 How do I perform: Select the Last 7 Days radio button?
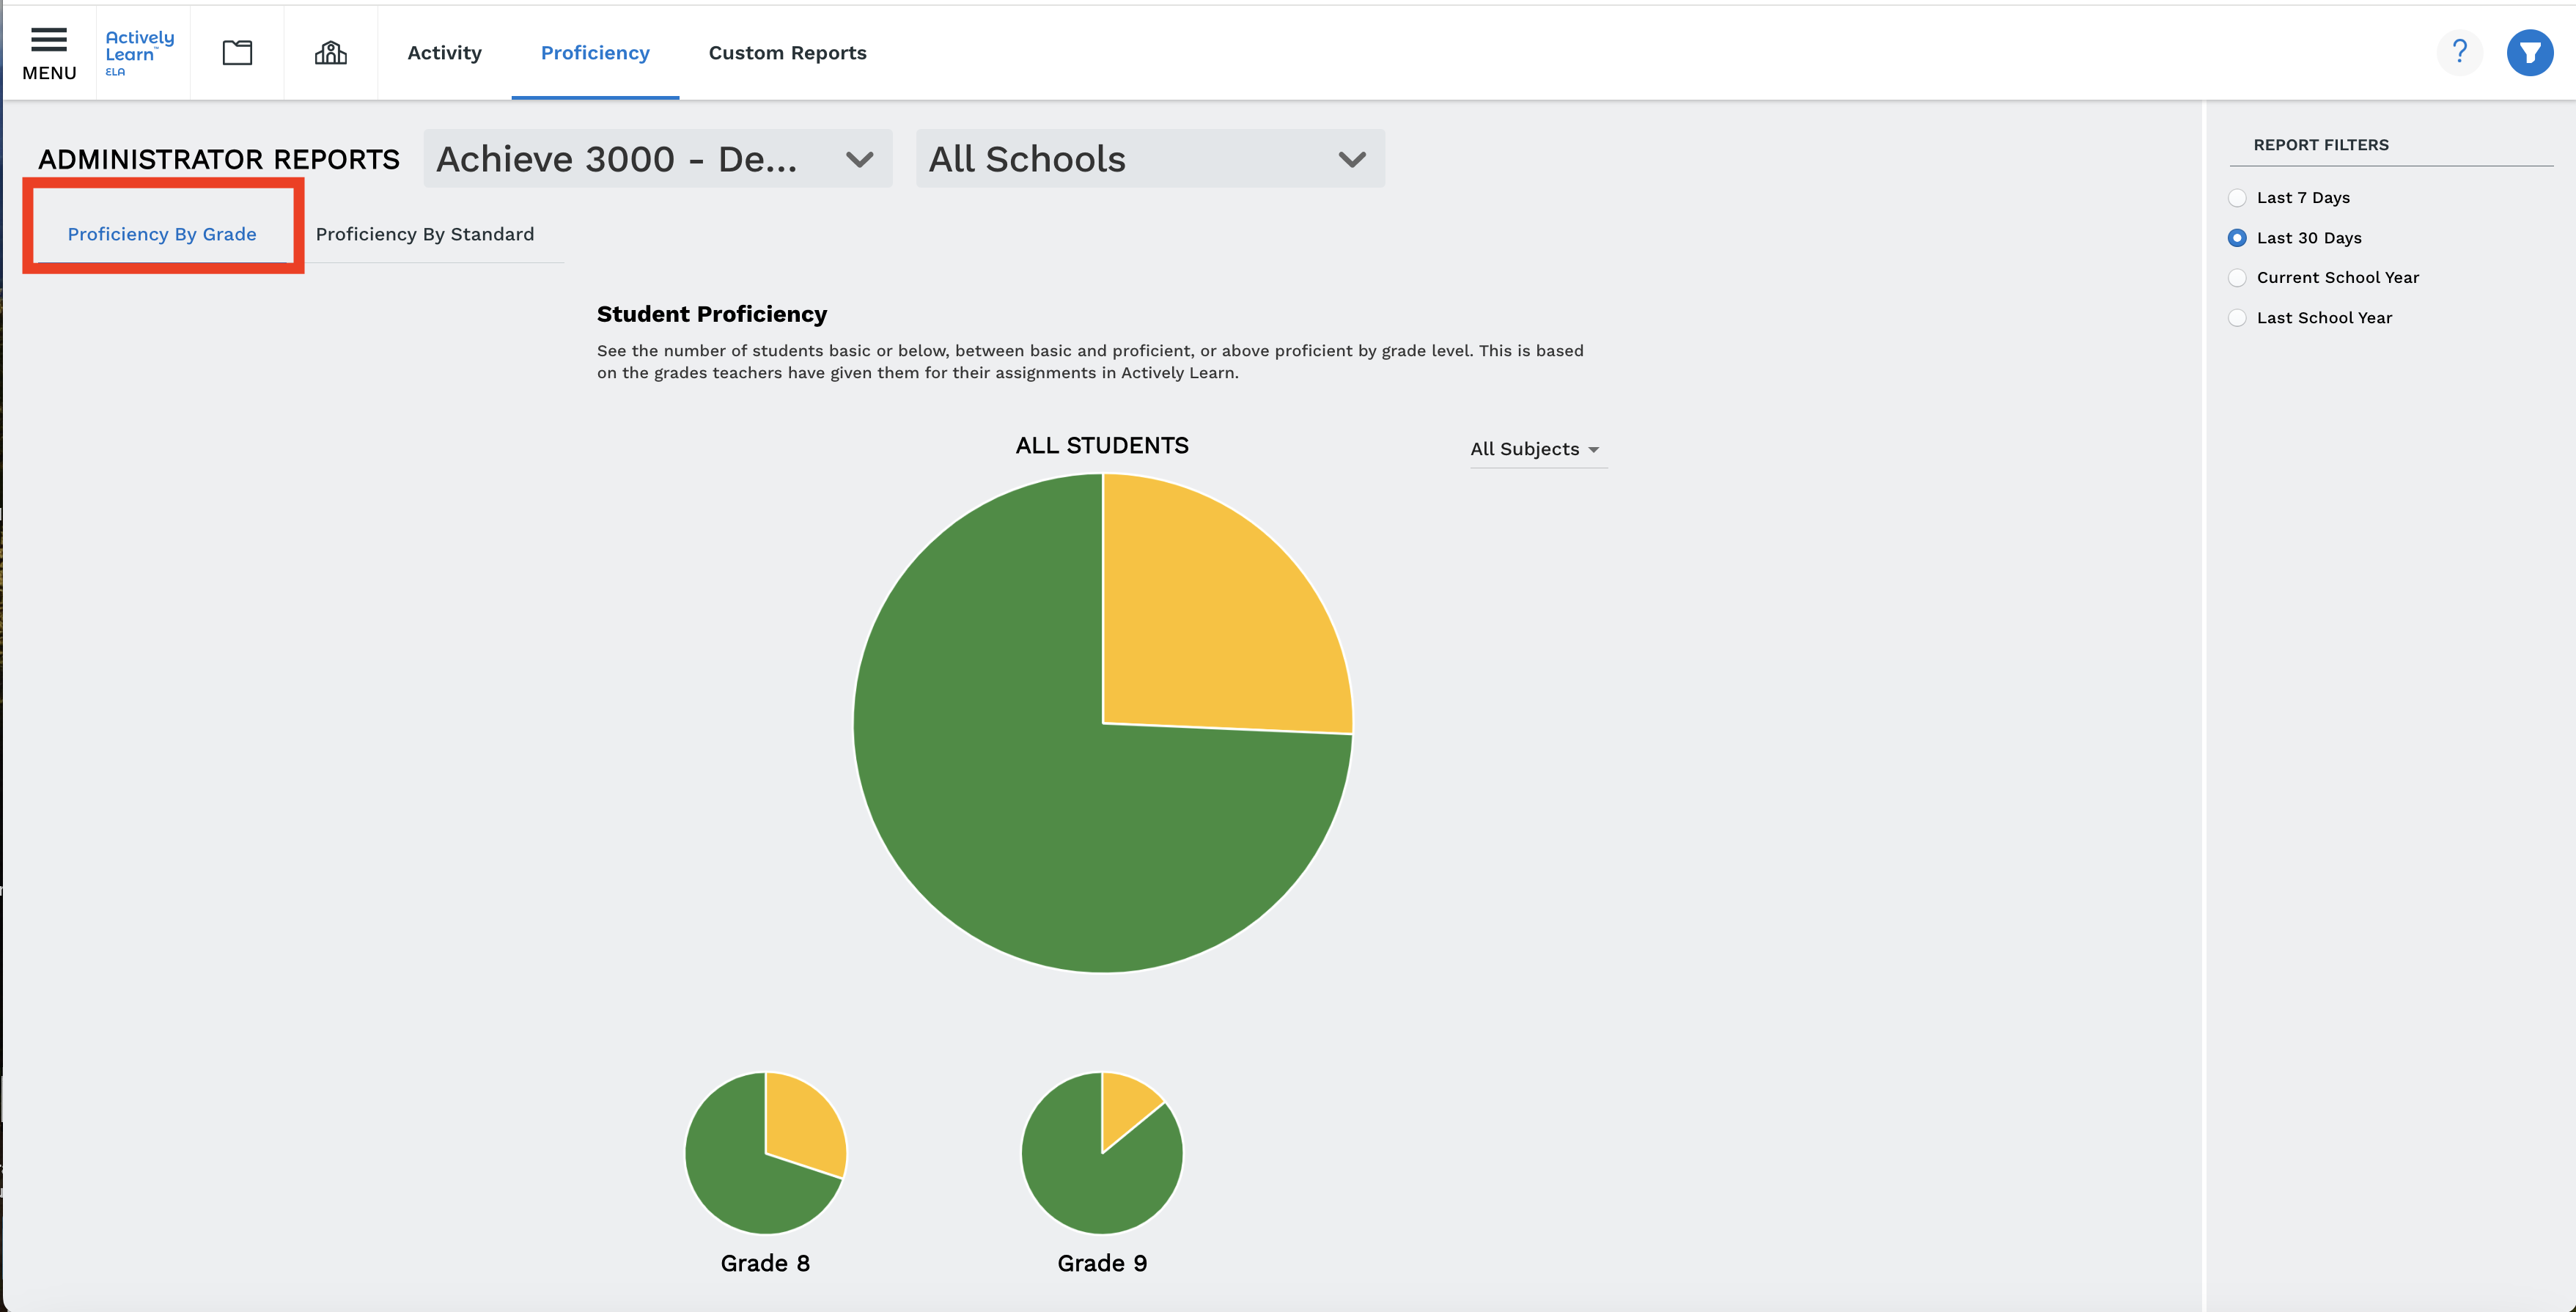coord(2237,198)
